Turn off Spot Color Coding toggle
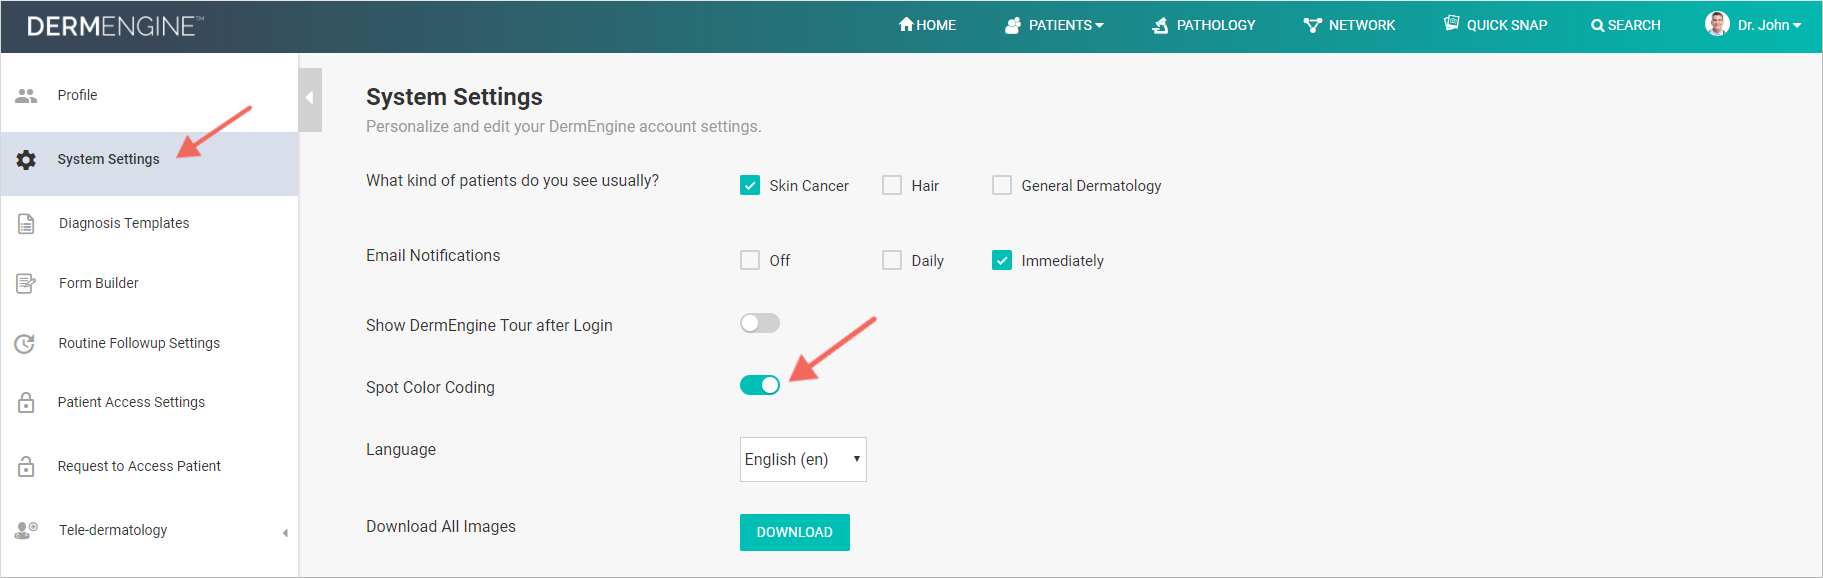 [x=760, y=385]
